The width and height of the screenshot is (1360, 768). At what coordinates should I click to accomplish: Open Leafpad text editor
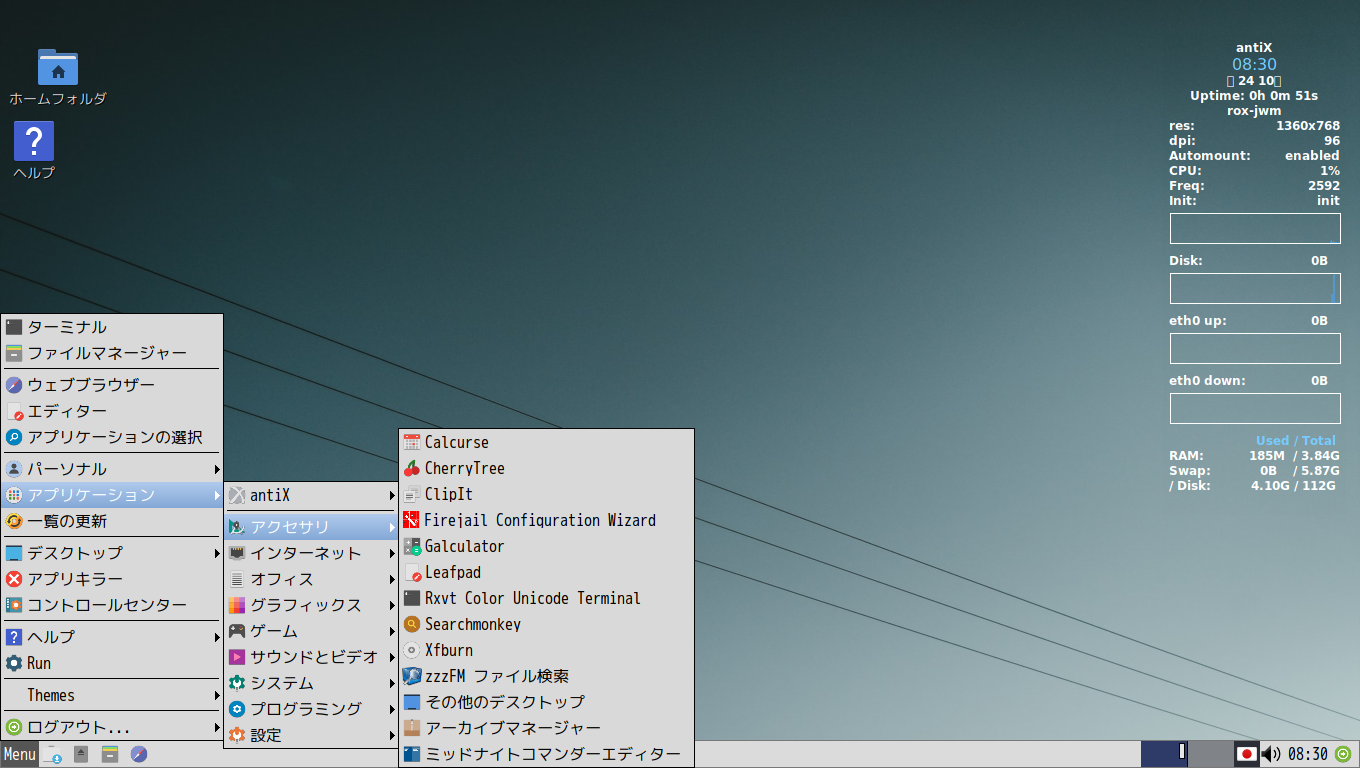546,572
